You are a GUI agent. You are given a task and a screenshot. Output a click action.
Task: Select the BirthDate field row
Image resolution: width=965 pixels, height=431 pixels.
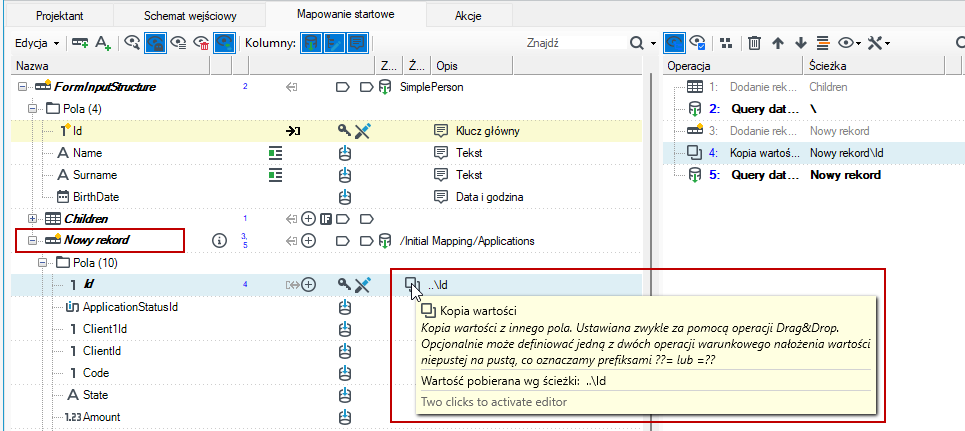click(326, 197)
